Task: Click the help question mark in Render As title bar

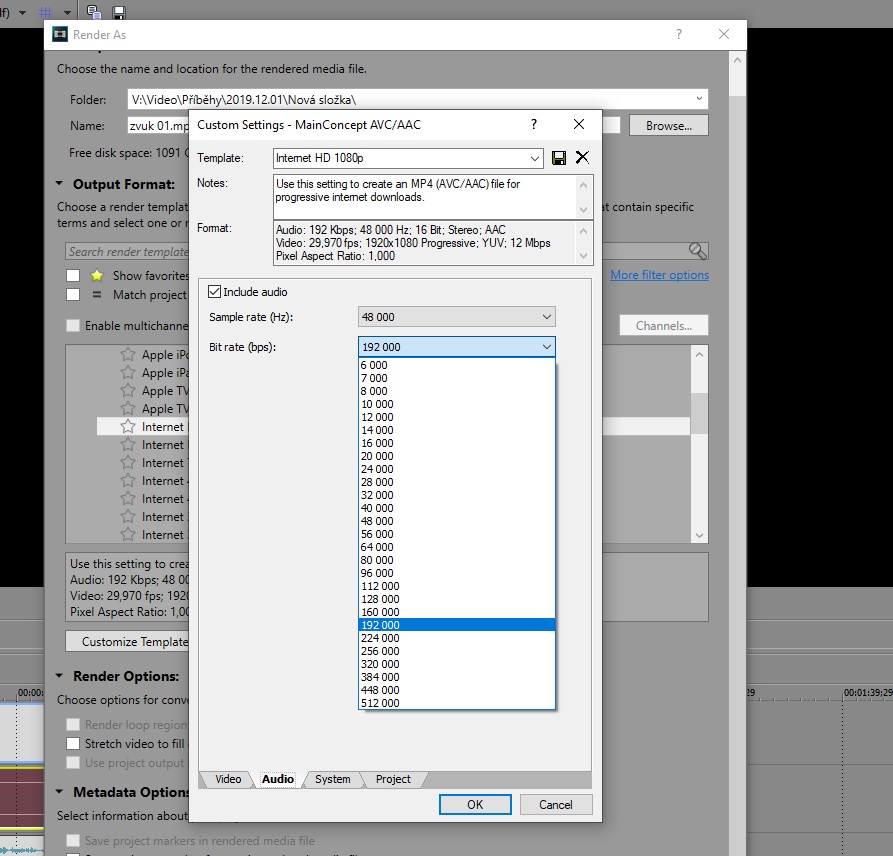Action: point(679,34)
